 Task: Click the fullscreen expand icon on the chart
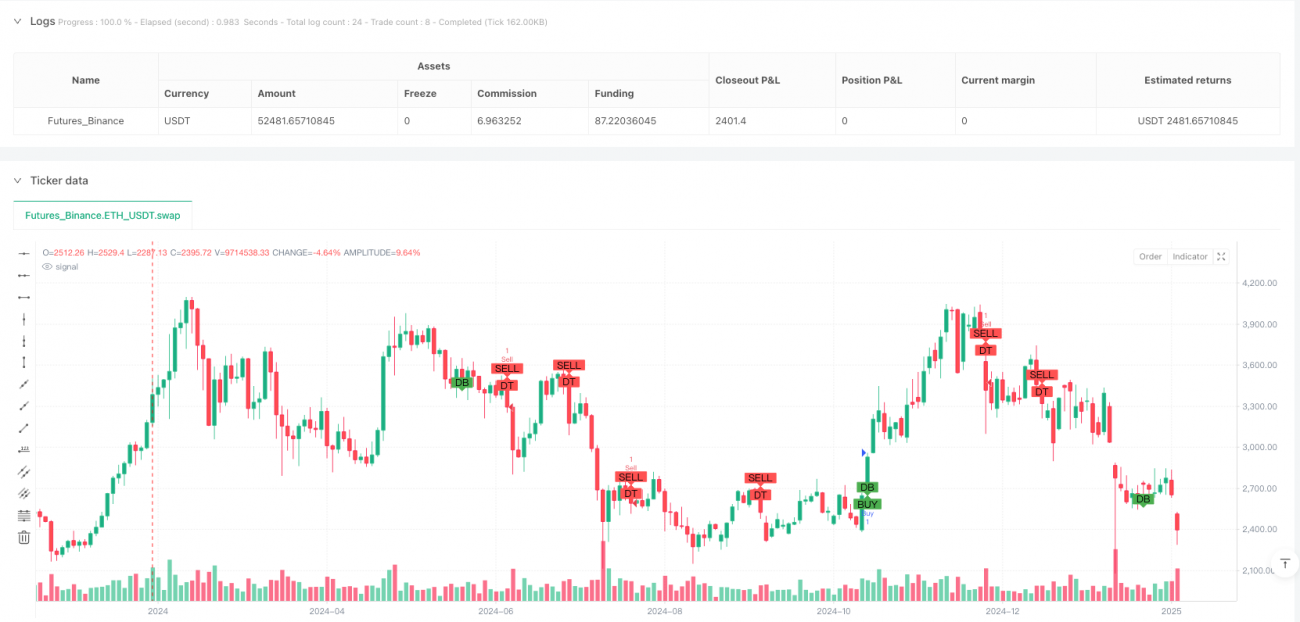[x=1221, y=256]
